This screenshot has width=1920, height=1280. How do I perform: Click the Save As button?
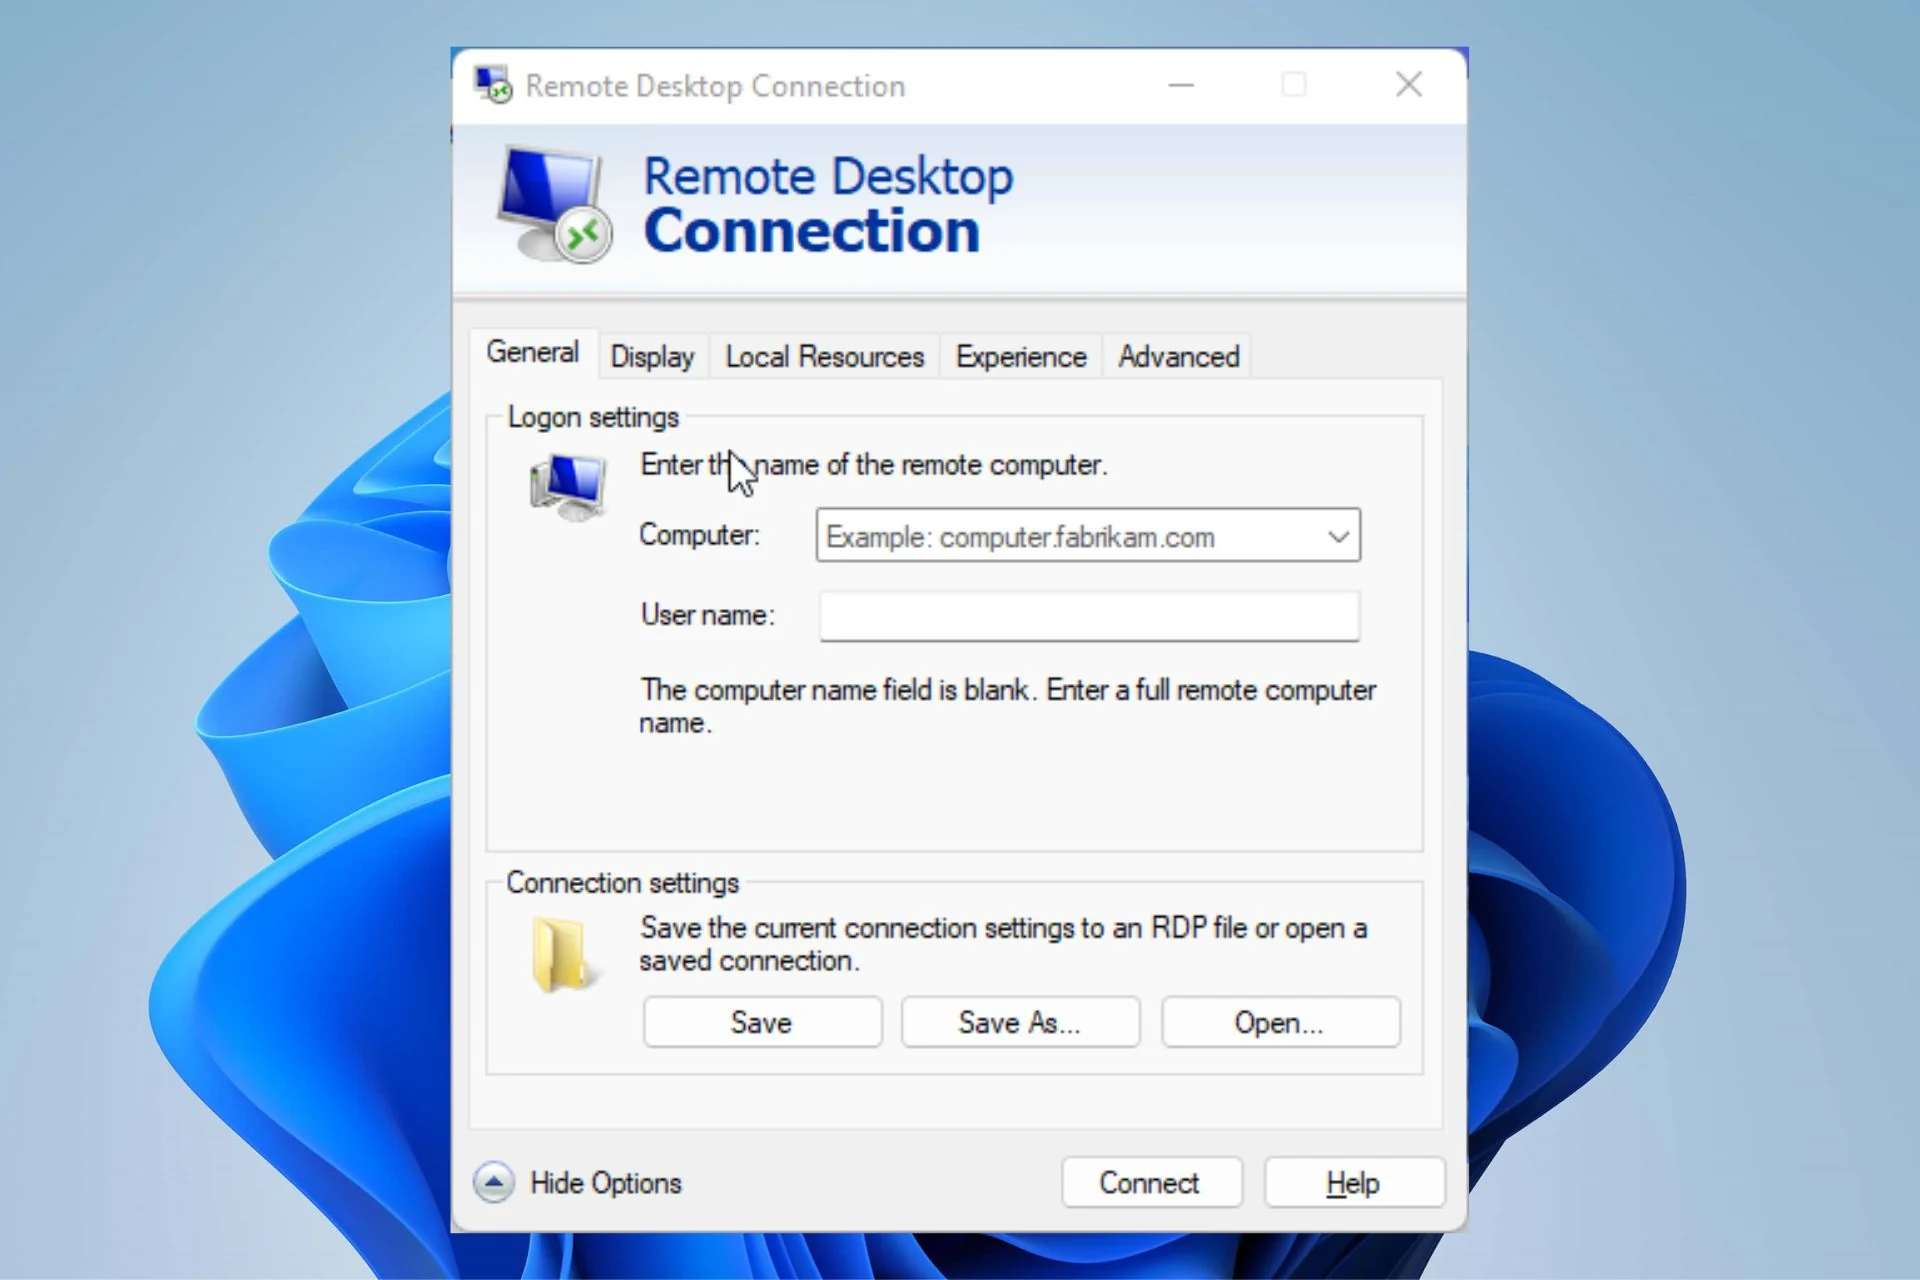tap(1020, 1021)
